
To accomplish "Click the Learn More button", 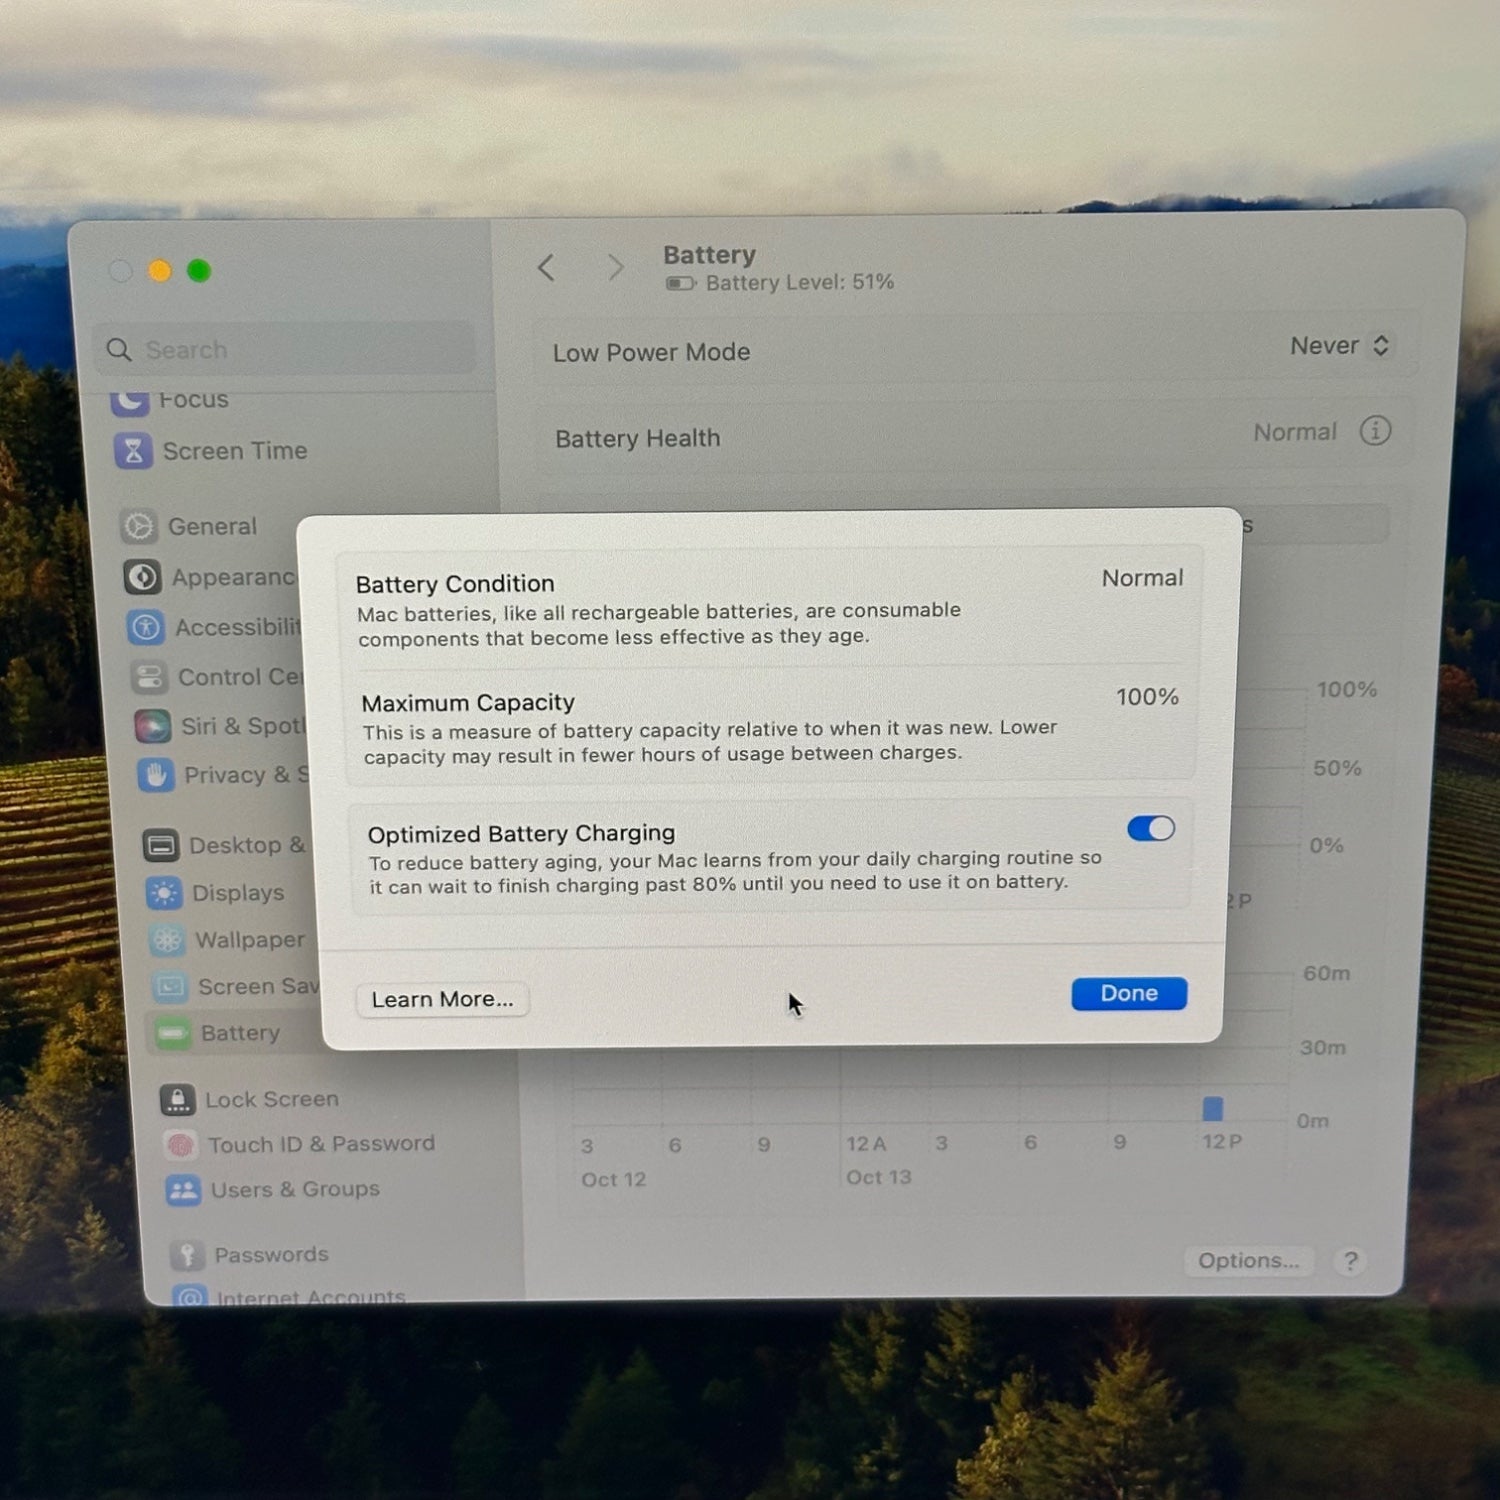I will click(x=442, y=999).
